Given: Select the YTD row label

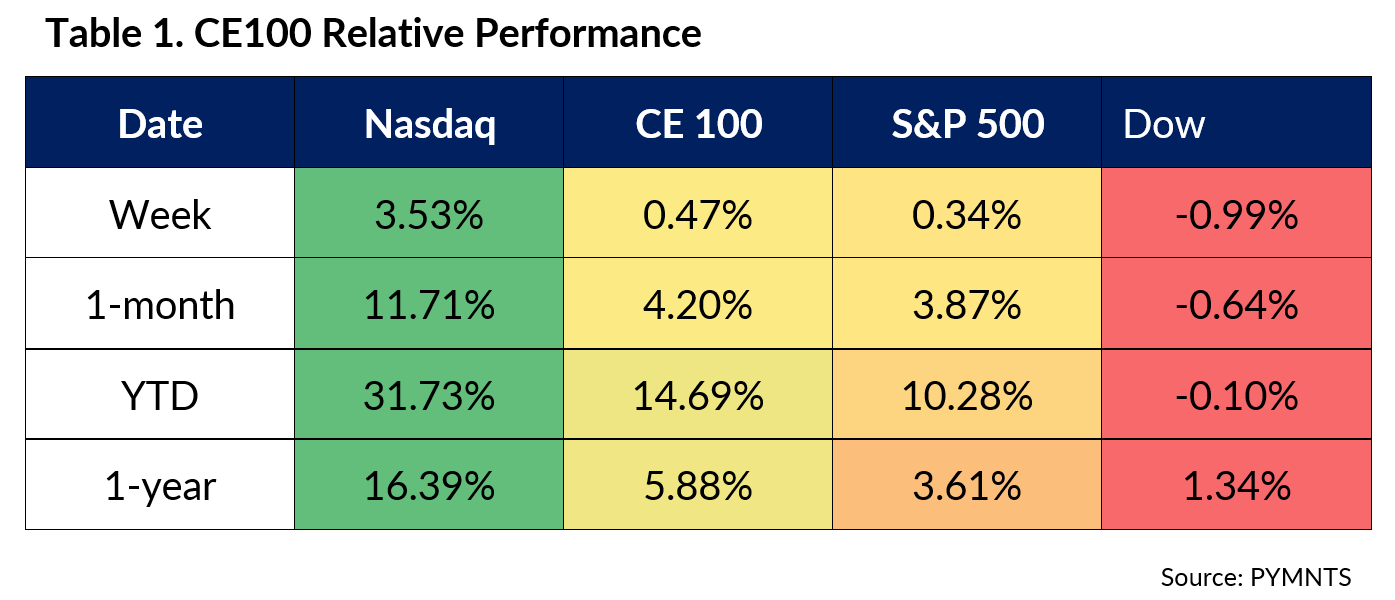Looking at the screenshot, I should [x=160, y=395].
